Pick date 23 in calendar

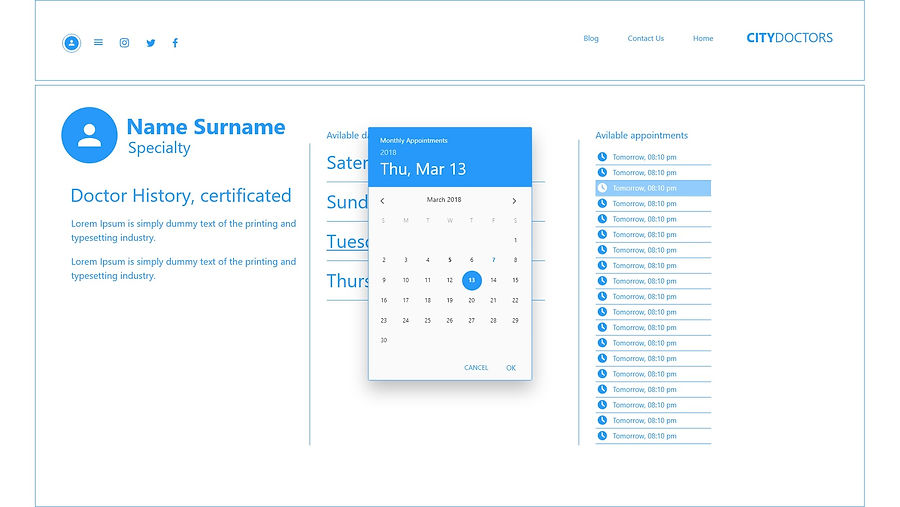384,320
